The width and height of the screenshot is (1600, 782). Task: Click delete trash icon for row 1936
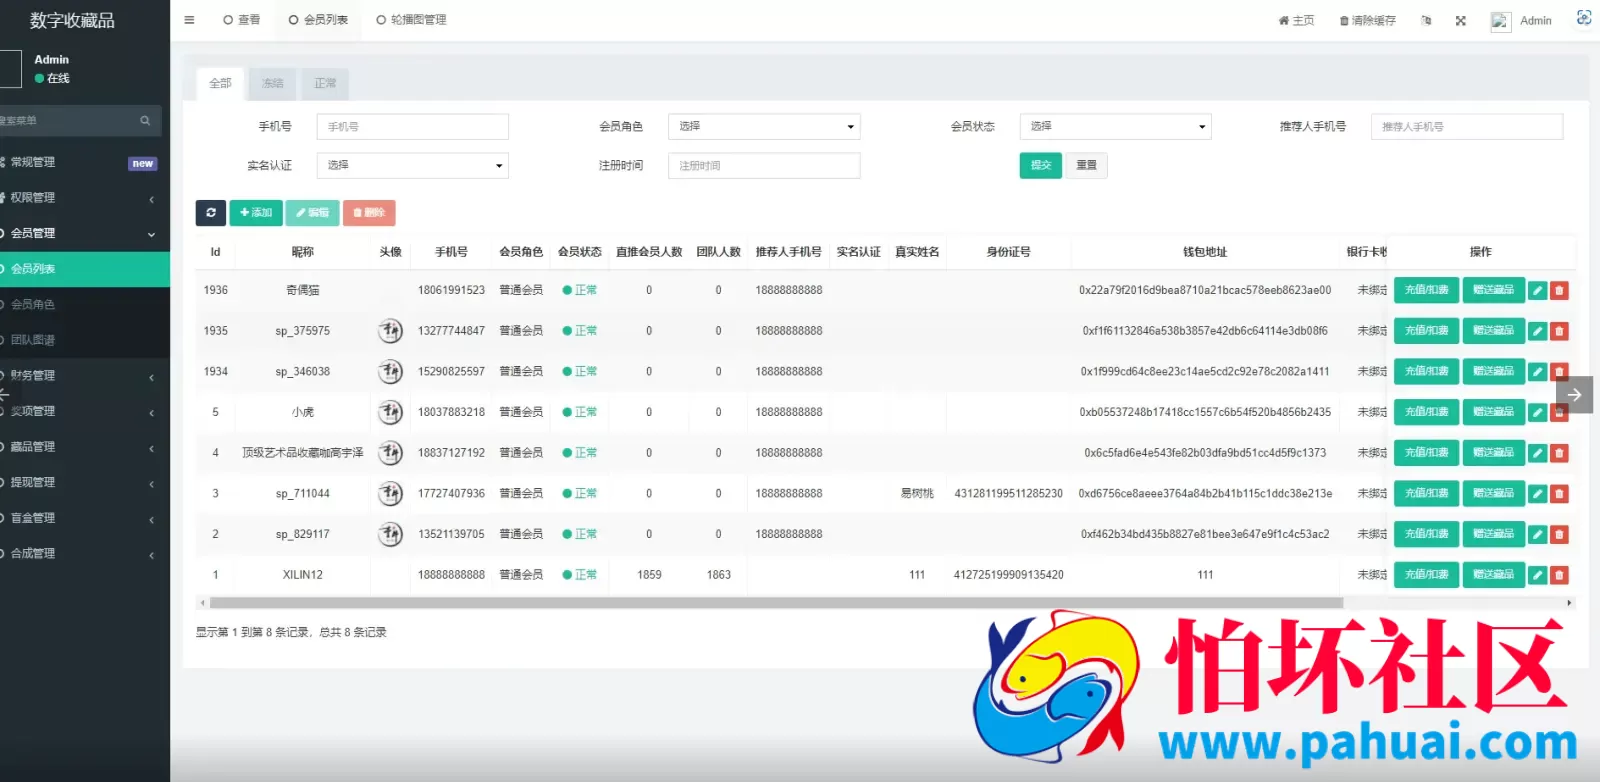coord(1559,291)
